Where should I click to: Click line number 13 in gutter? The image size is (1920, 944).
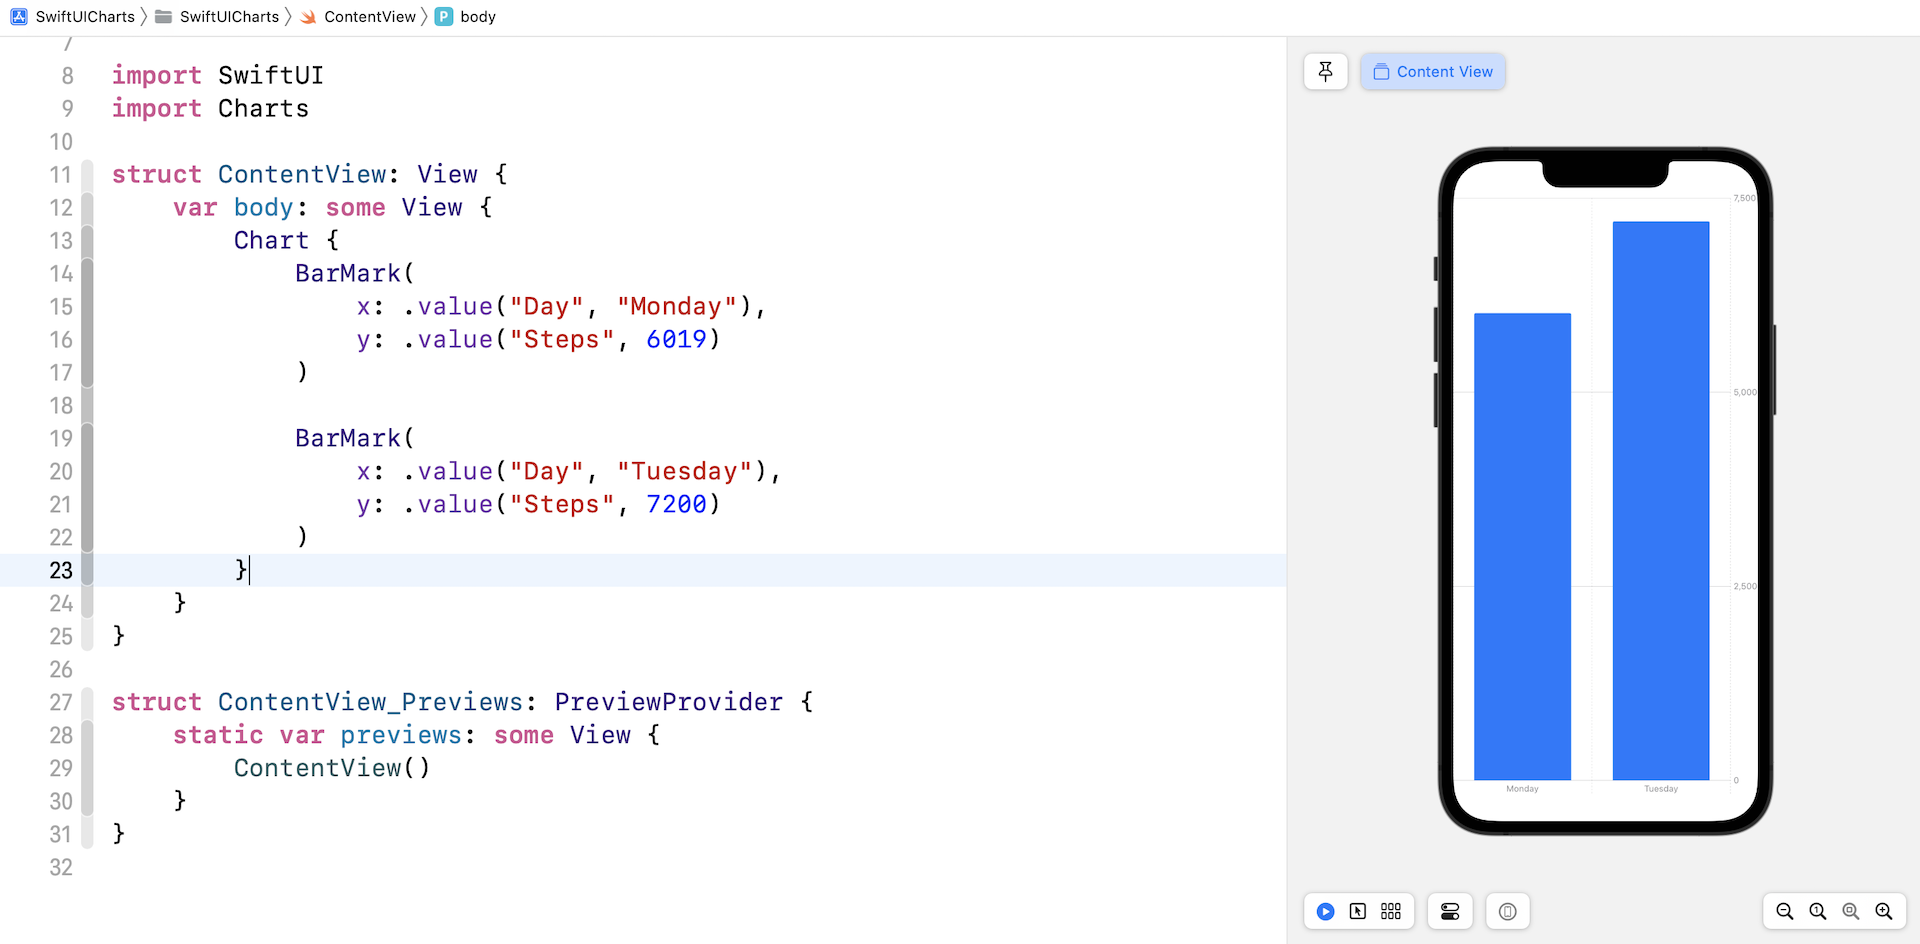[x=61, y=241]
